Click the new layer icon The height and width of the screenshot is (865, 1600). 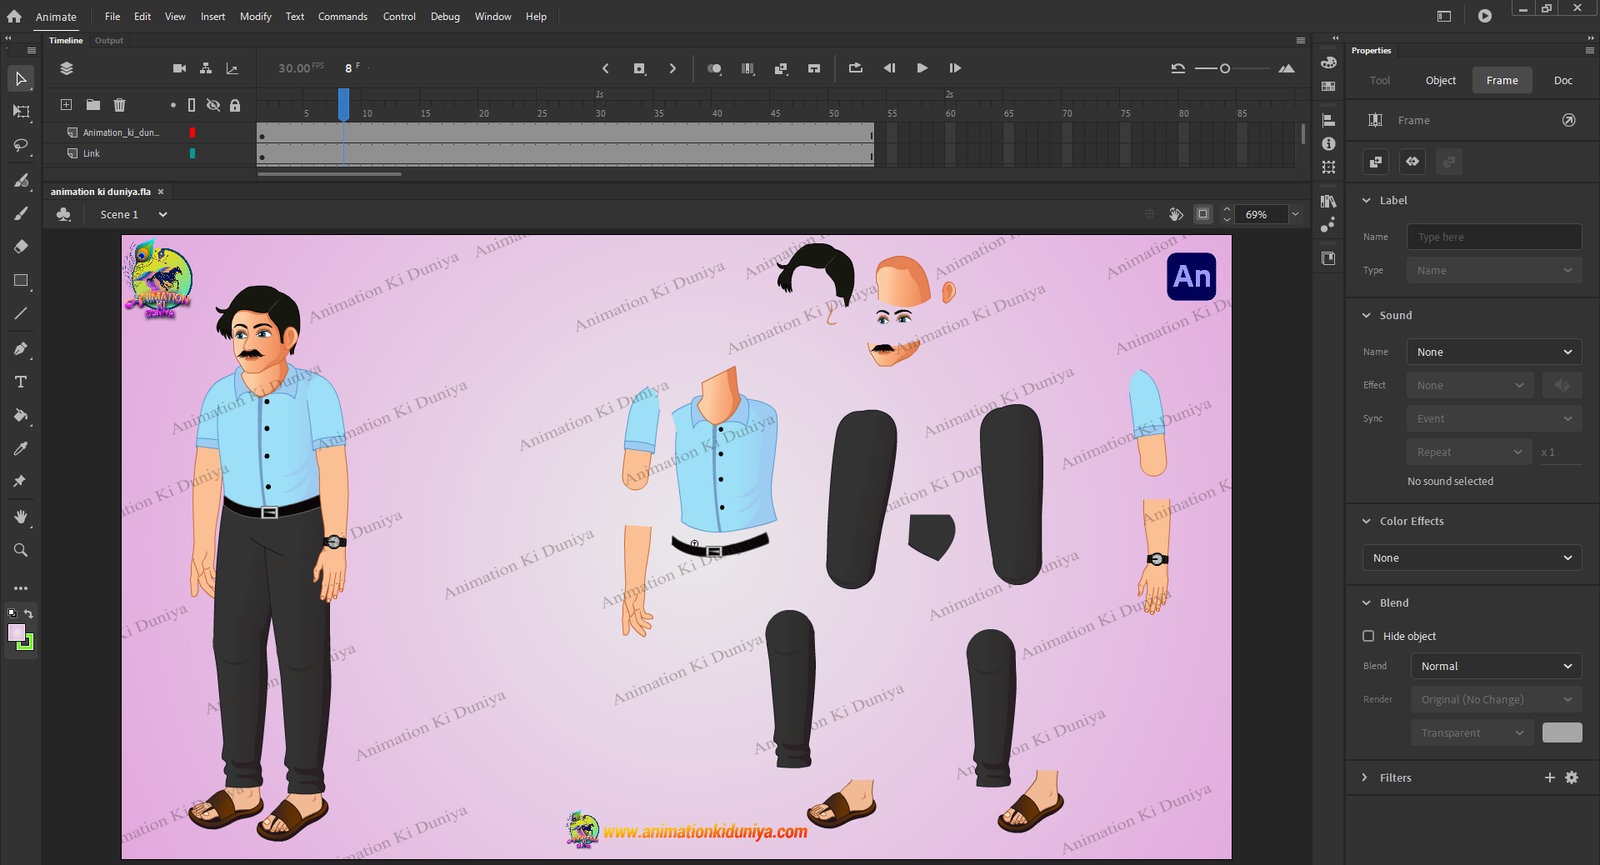(x=66, y=105)
